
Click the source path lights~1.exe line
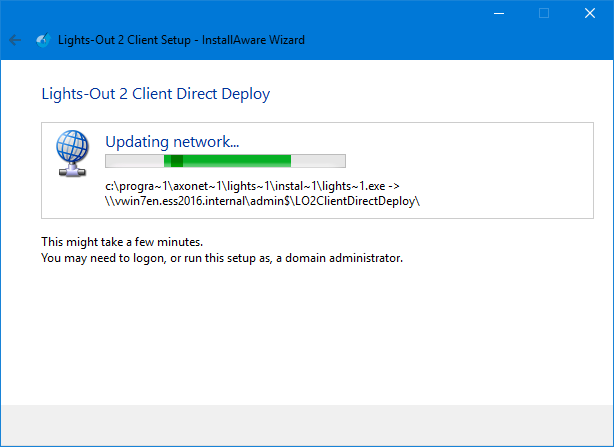252,186
